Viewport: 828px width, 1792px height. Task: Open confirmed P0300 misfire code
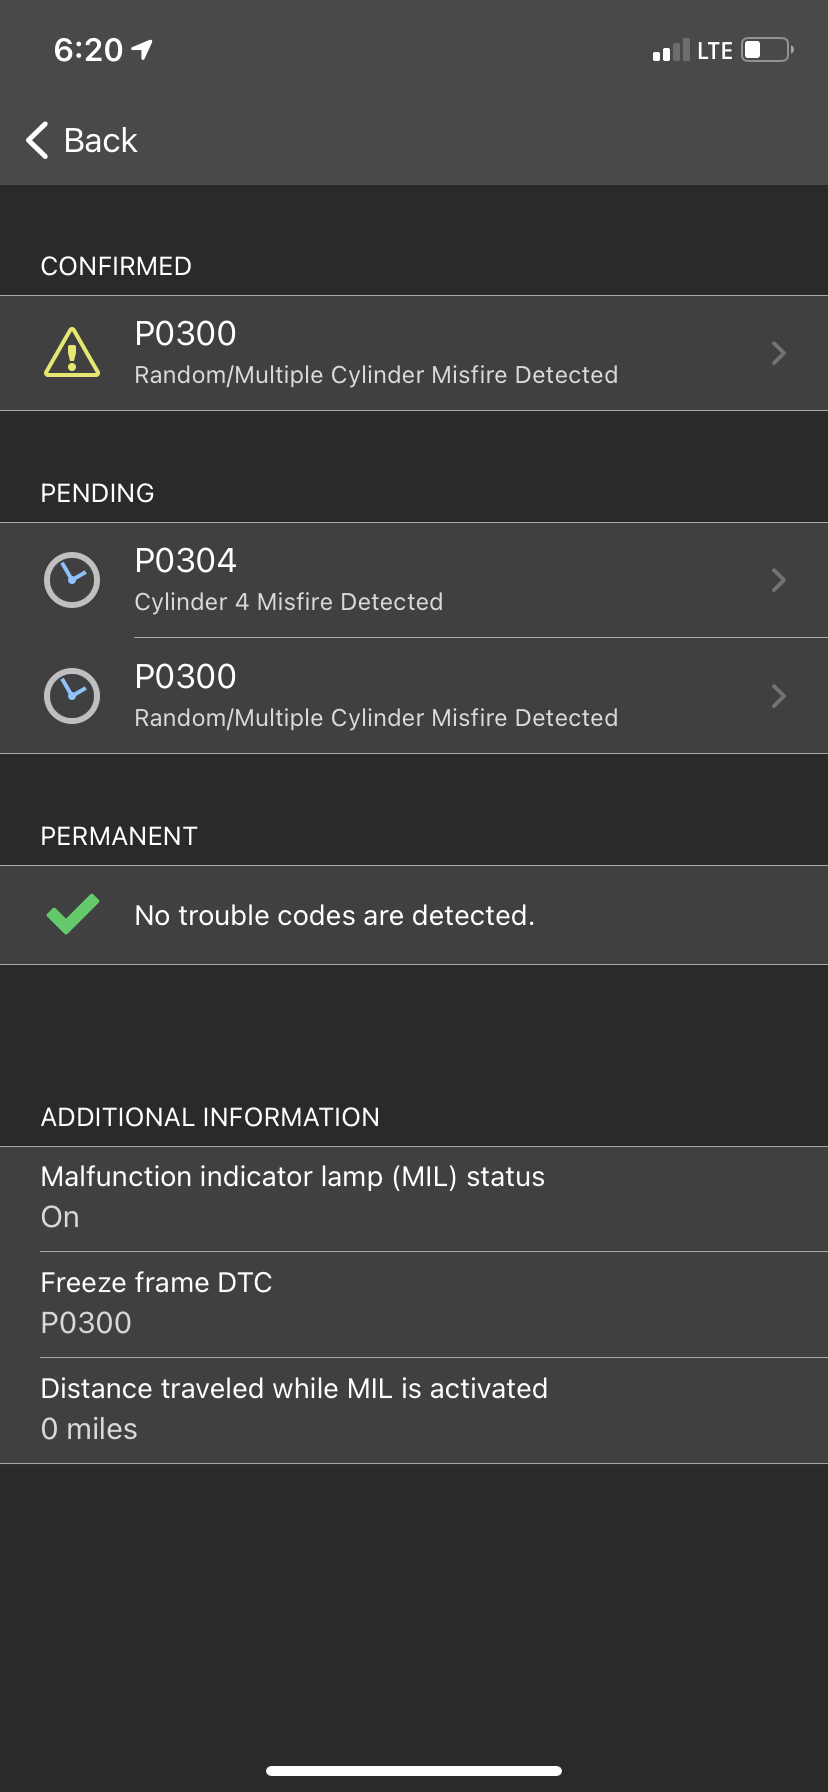pyautogui.click(x=376, y=353)
